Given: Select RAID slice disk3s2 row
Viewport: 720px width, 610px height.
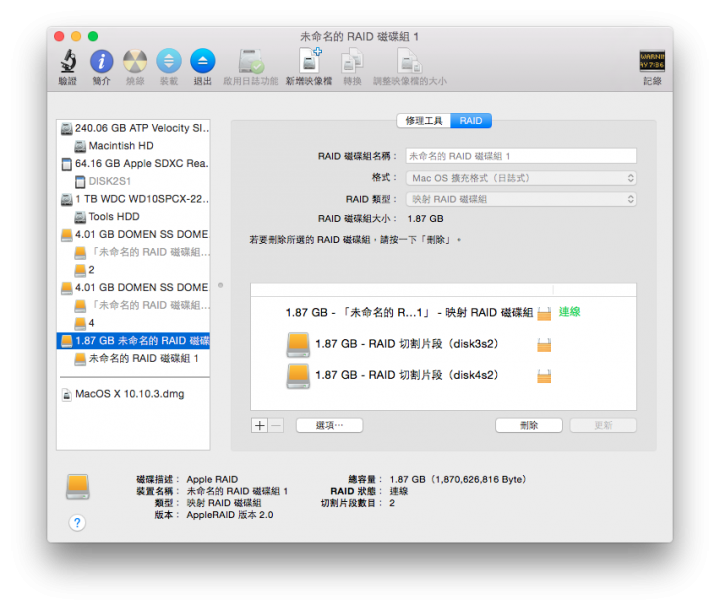Looking at the screenshot, I should 443,344.
